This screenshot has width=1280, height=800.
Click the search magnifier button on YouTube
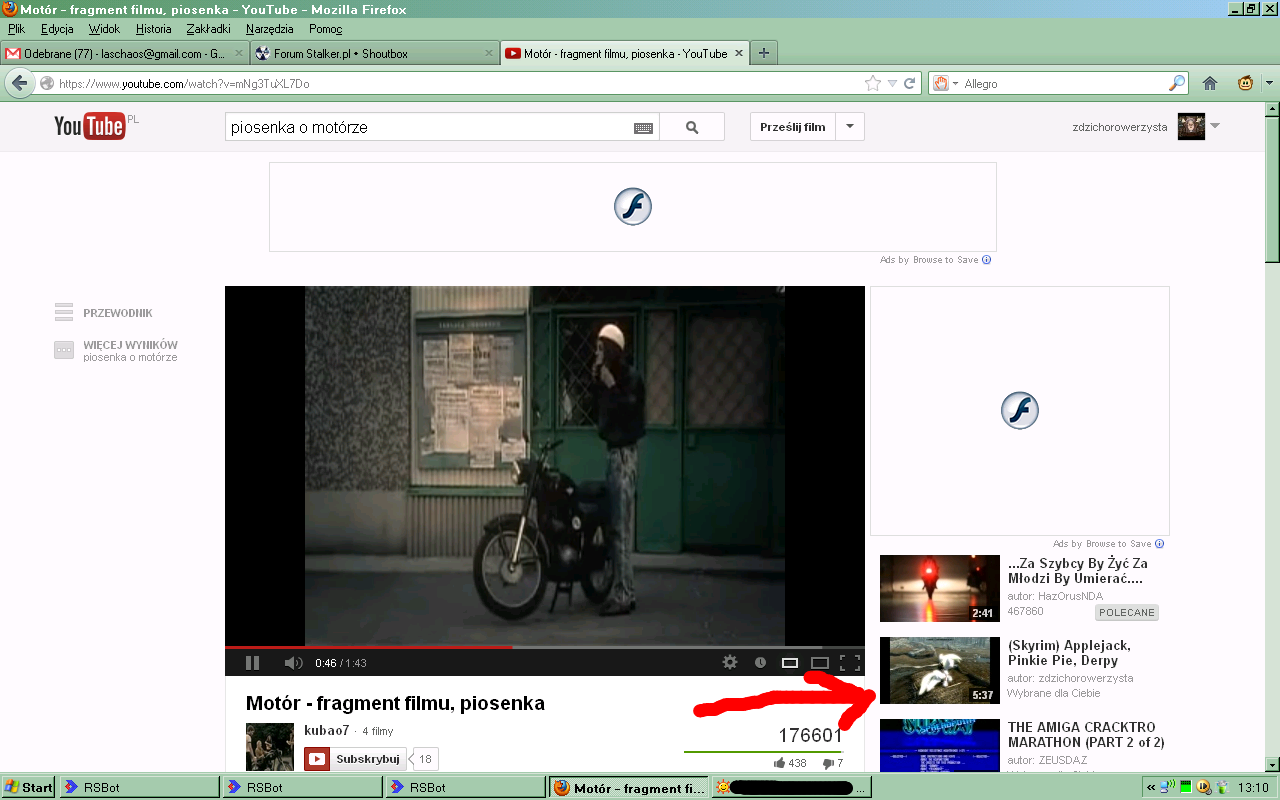tap(692, 127)
